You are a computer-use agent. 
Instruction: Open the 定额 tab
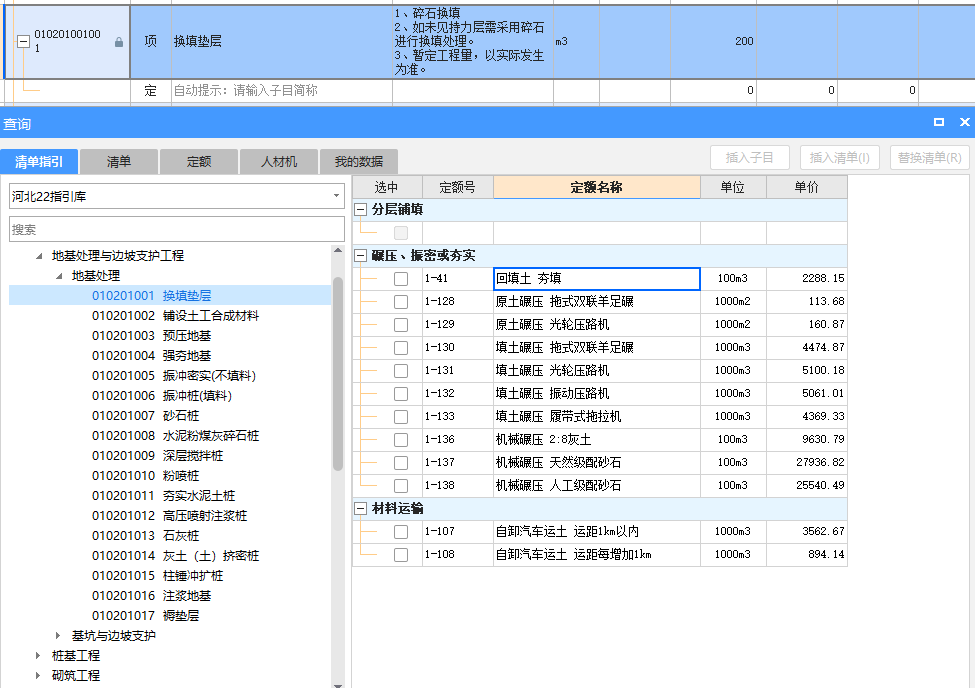click(x=199, y=162)
